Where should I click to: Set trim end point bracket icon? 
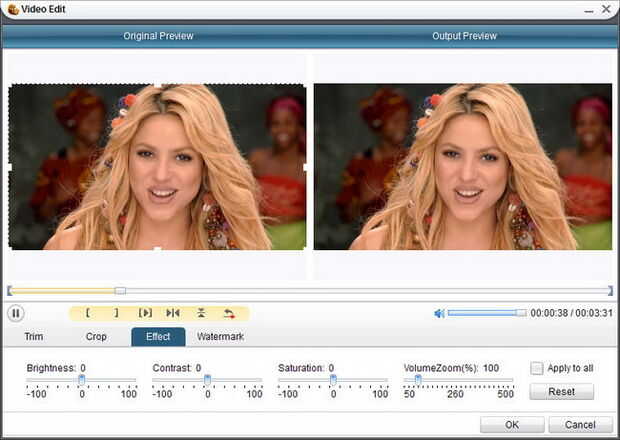point(116,313)
